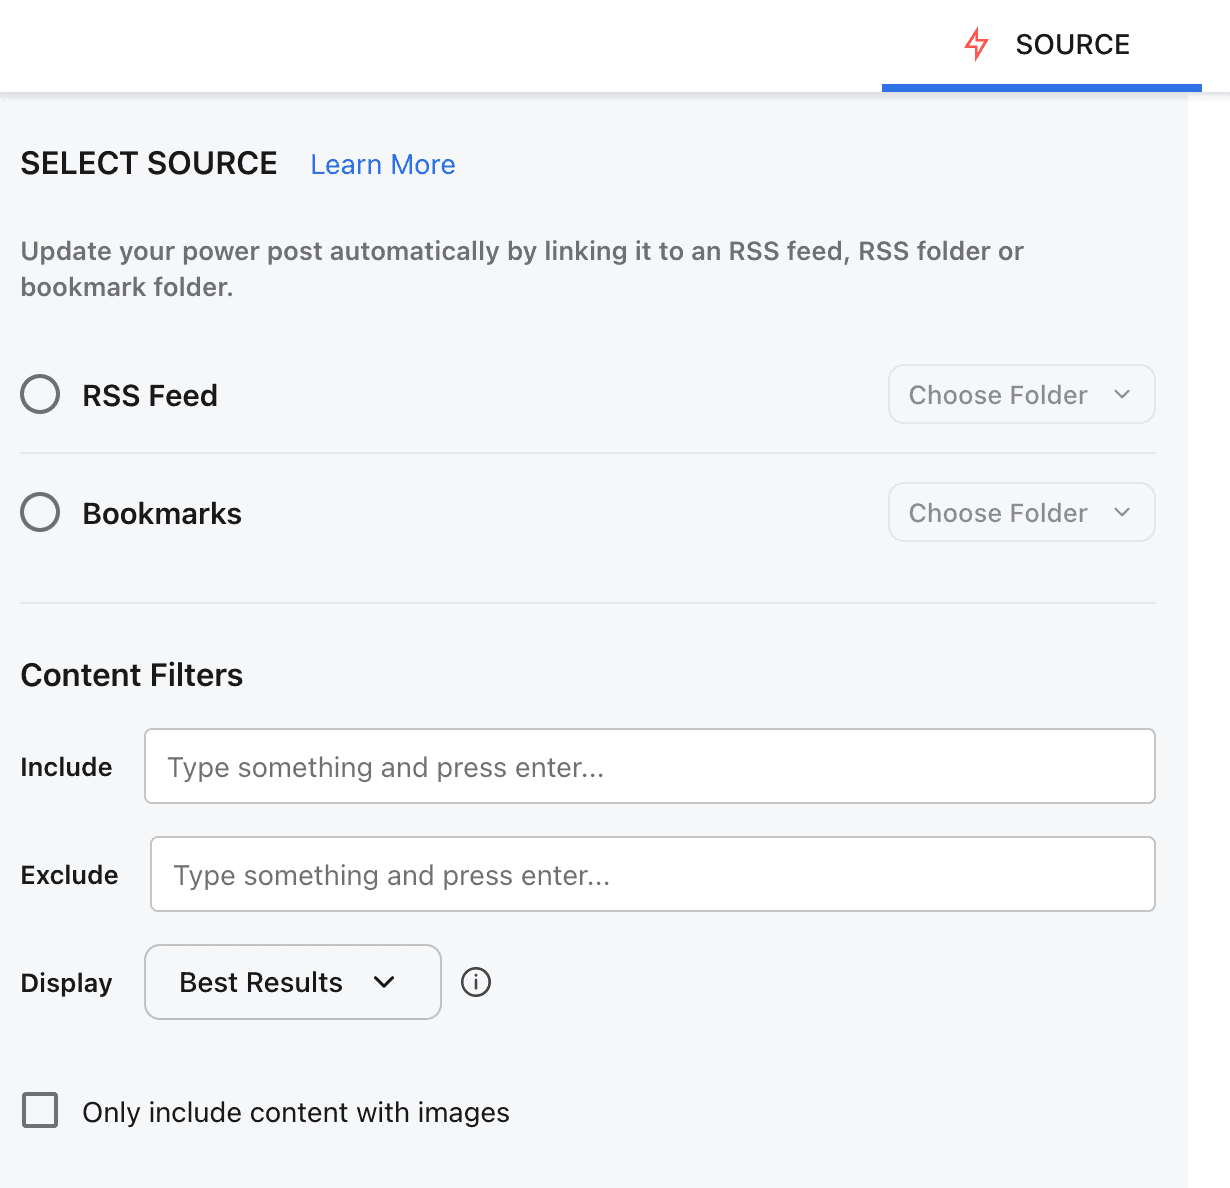
Task: Click the chevron in RSS Feed folder selector
Action: pos(1122,395)
